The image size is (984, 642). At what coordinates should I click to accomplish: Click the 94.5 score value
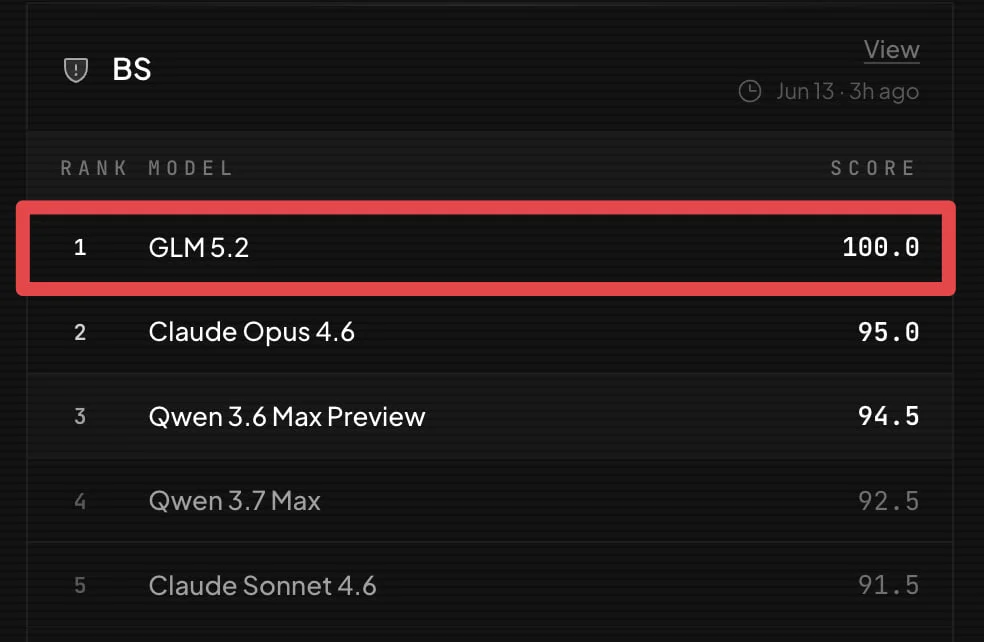point(889,417)
